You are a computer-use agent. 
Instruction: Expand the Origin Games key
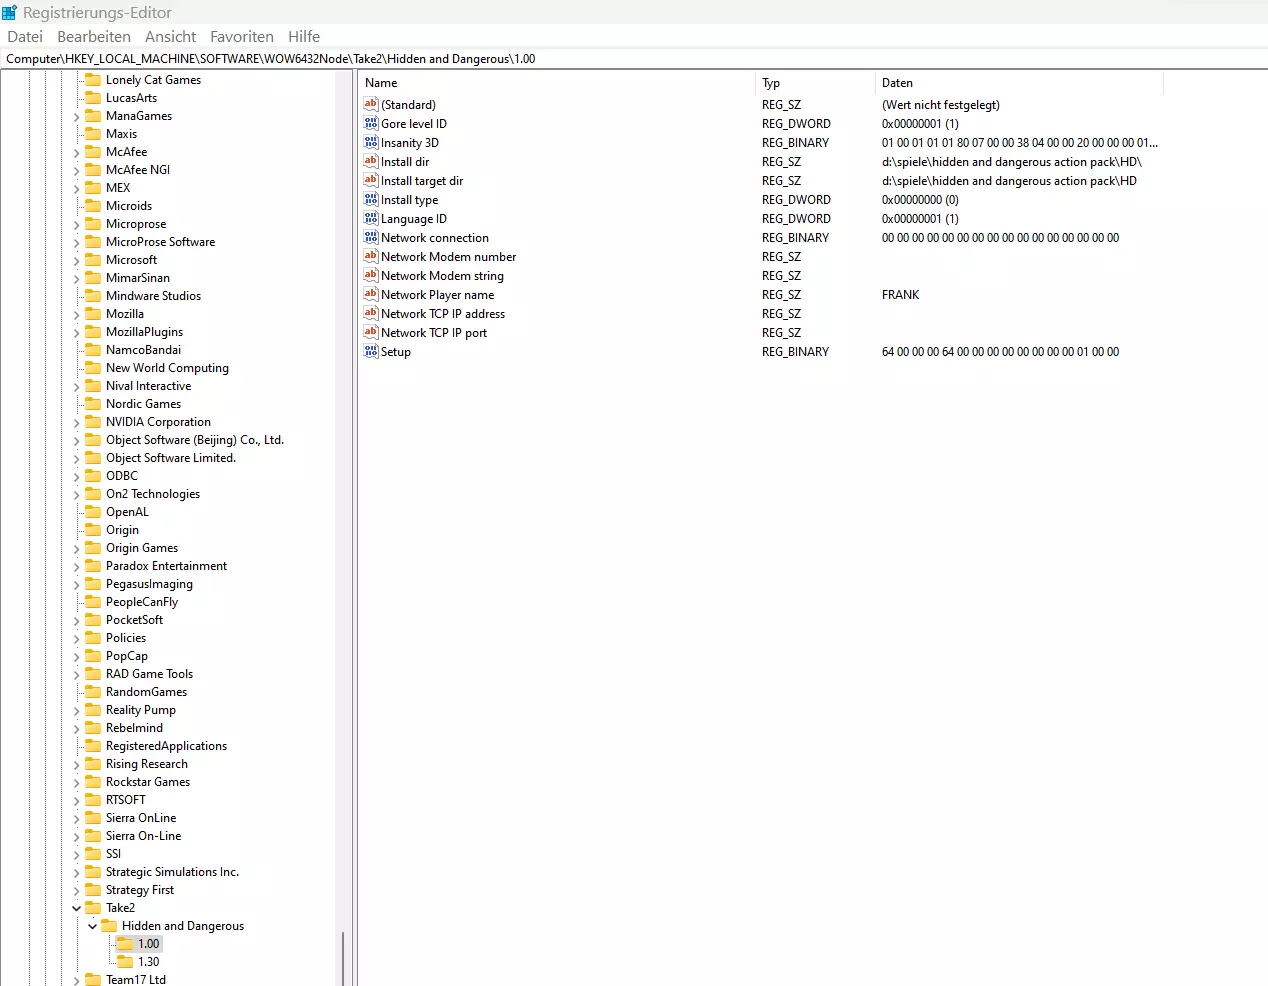[77, 548]
